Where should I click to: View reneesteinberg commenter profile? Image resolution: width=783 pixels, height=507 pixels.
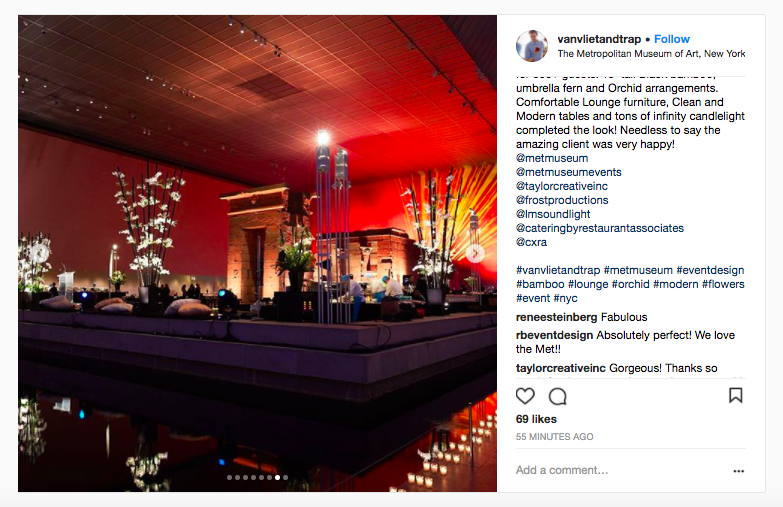pos(556,317)
